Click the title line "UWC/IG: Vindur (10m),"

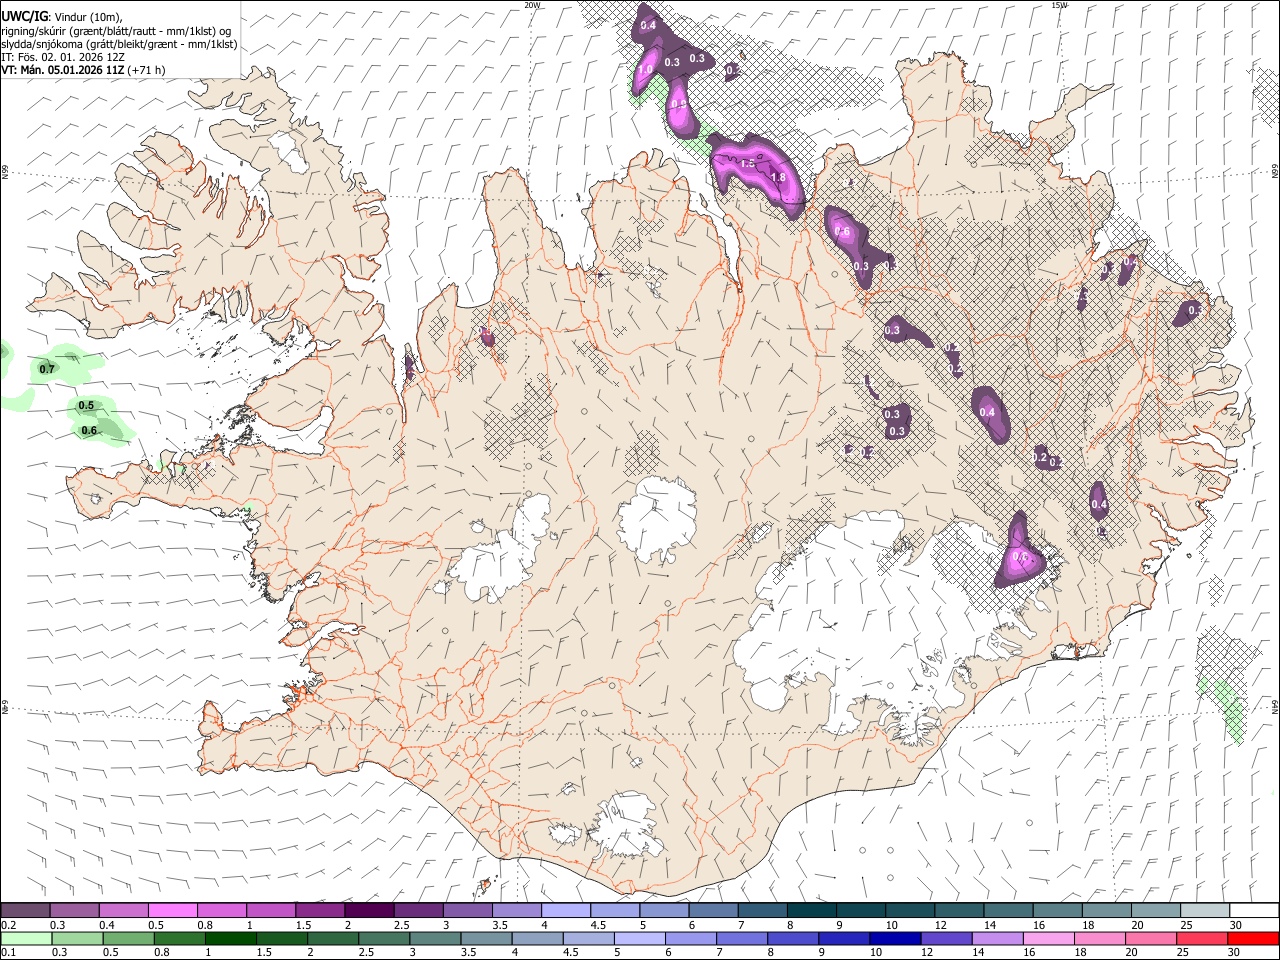(62, 17)
